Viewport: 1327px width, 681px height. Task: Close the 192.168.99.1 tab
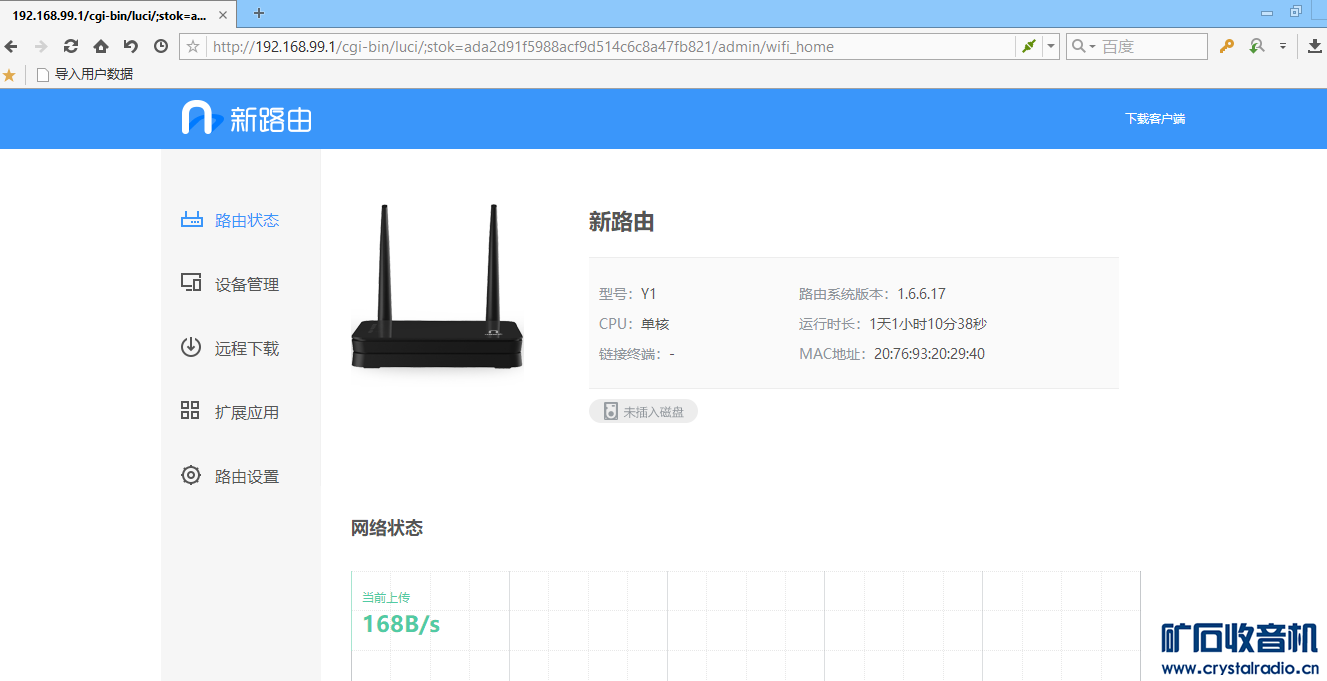pyautogui.click(x=223, y=15)
